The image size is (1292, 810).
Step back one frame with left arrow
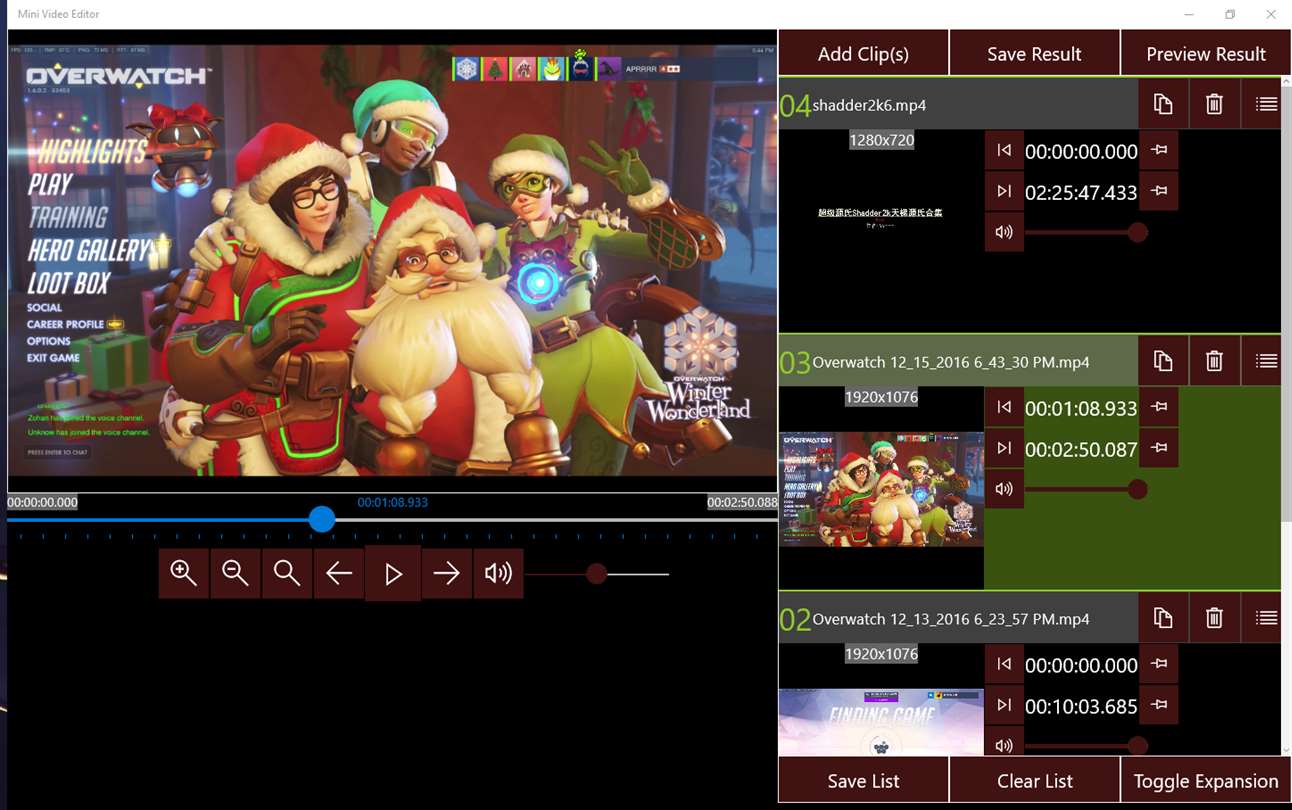339,573
